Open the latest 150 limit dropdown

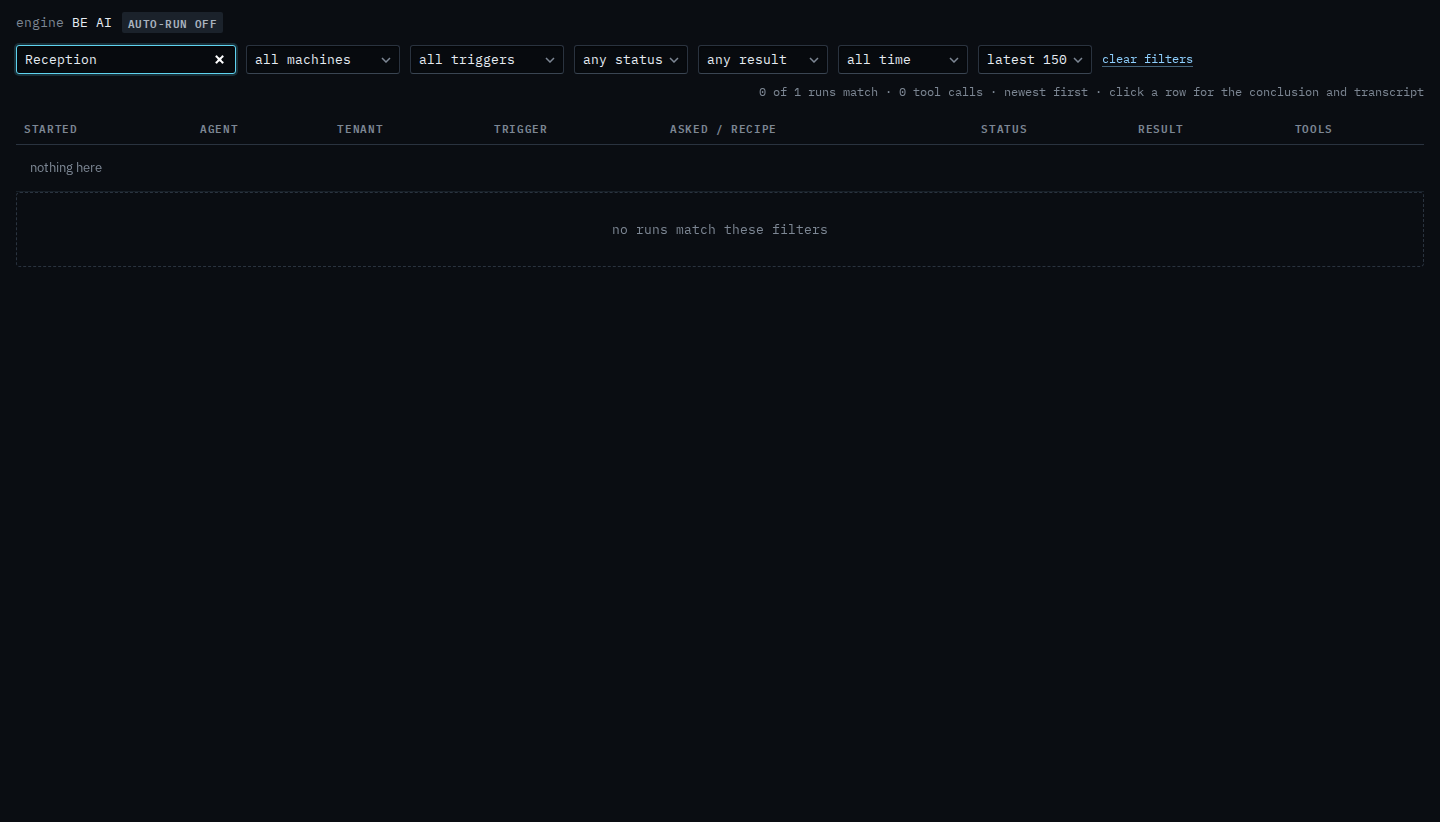pos(1035,60)
